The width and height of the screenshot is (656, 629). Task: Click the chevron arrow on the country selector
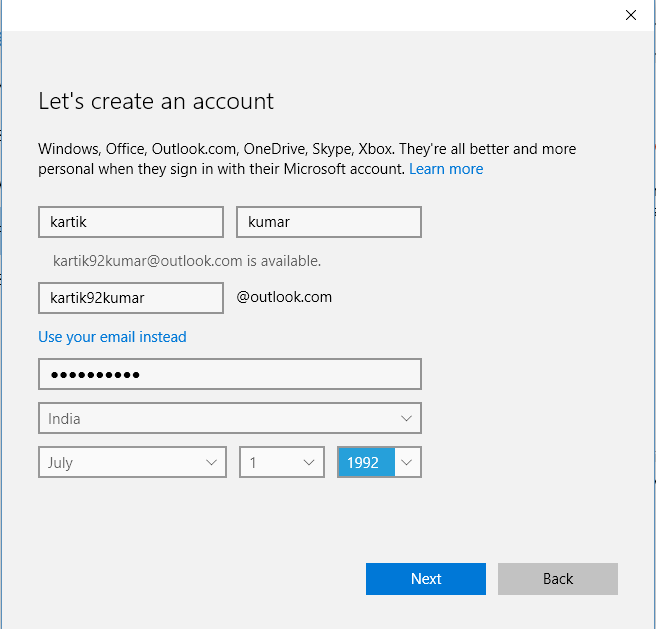[x=407, y=418]
